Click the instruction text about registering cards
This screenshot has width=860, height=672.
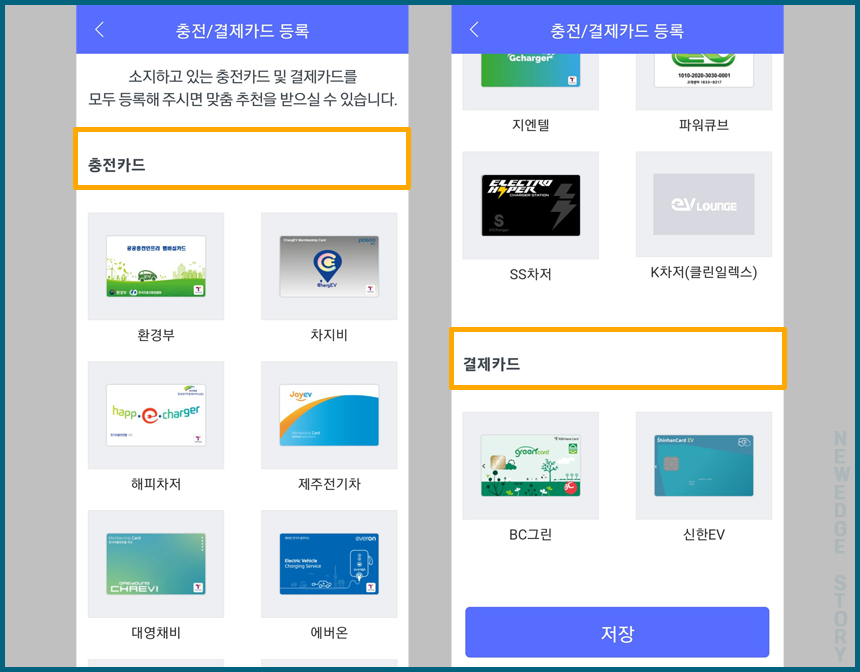(241, 89)
